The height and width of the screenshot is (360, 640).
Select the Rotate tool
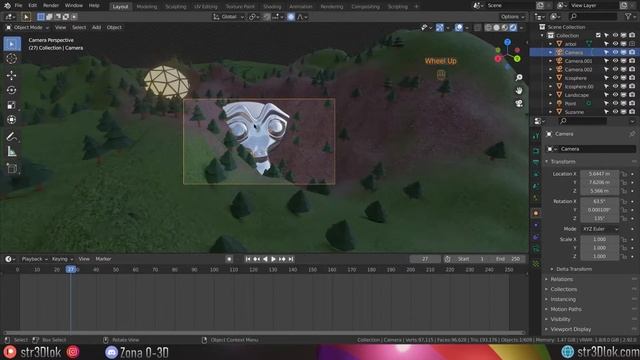(x=12, y=90)
